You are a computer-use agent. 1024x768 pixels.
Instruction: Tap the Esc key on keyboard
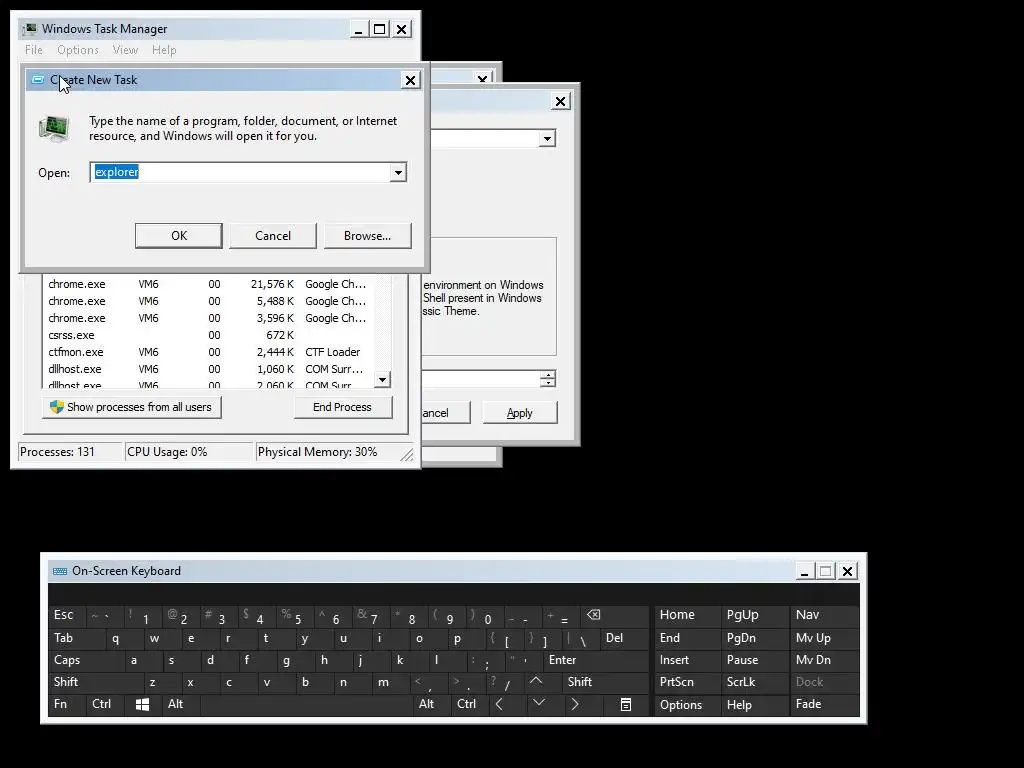click(x=67, y=615)
